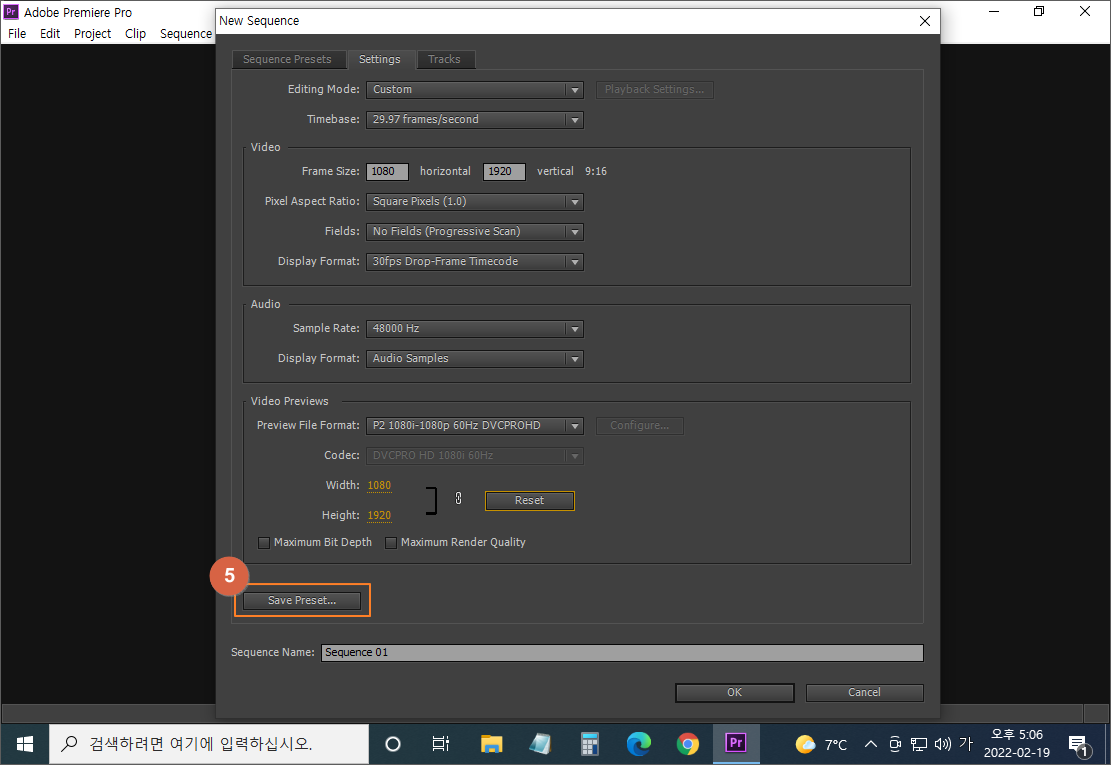Image resolution: width=1111 pixels, height=765 pixels.
Task: Select the Settings tab
Action: coord(380,60)
